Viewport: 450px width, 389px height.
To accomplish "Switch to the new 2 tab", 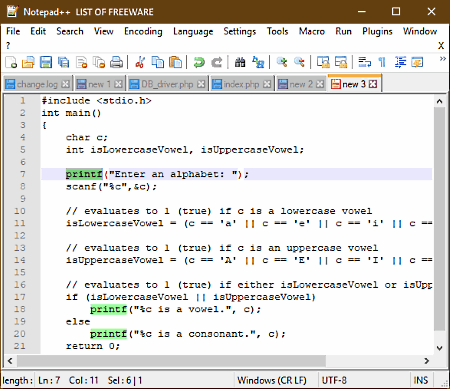I will pyautogui.click(x=301, y=84).
